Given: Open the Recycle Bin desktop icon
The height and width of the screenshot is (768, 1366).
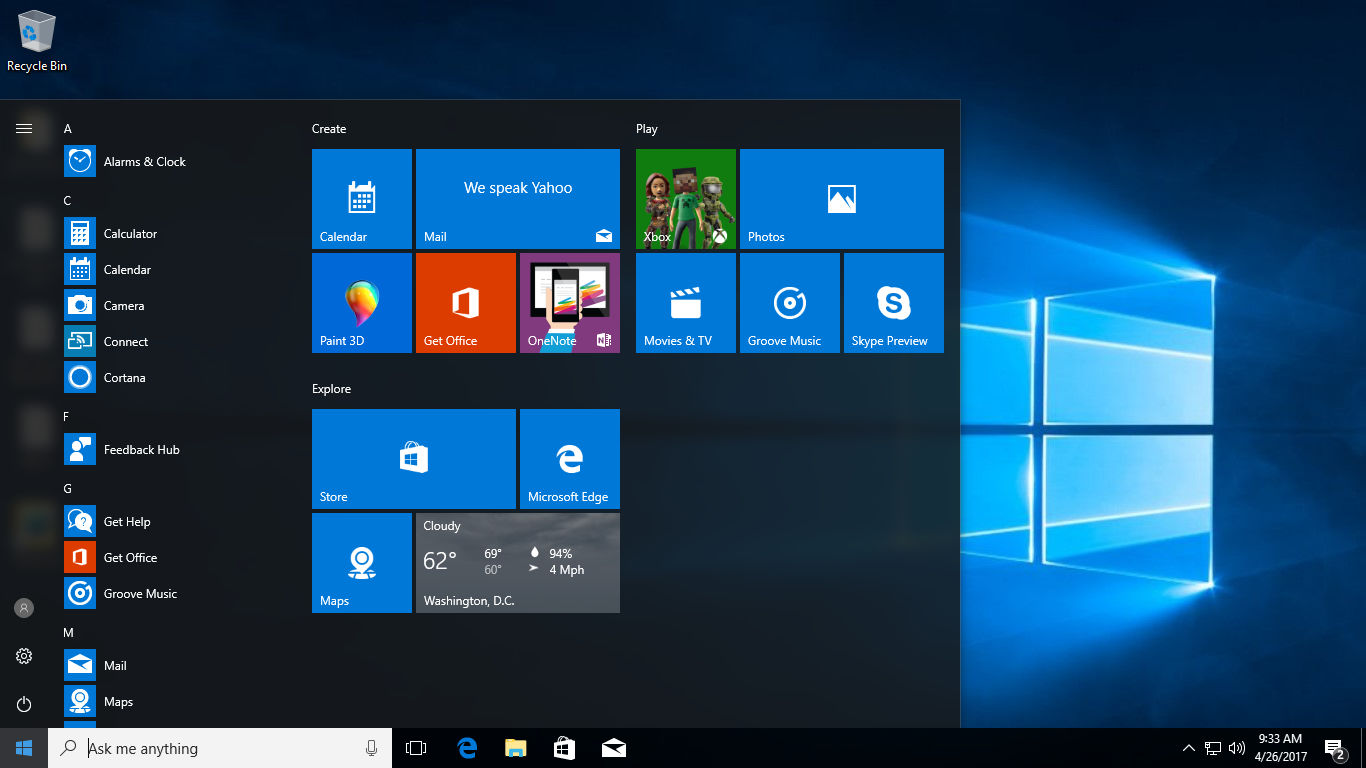Looking at the screenshot, I should point(37,40).
